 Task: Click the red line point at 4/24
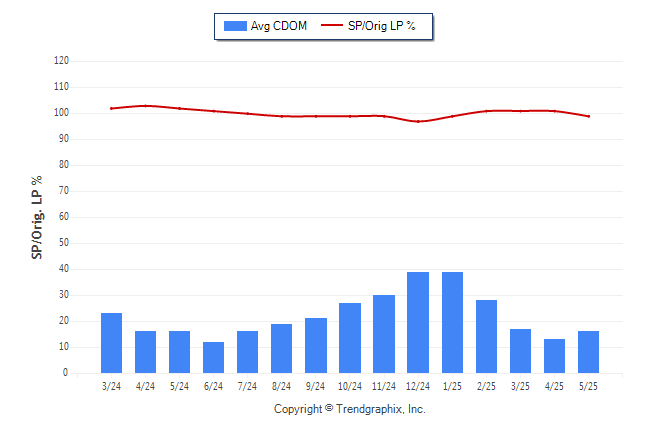click(145, 106)
